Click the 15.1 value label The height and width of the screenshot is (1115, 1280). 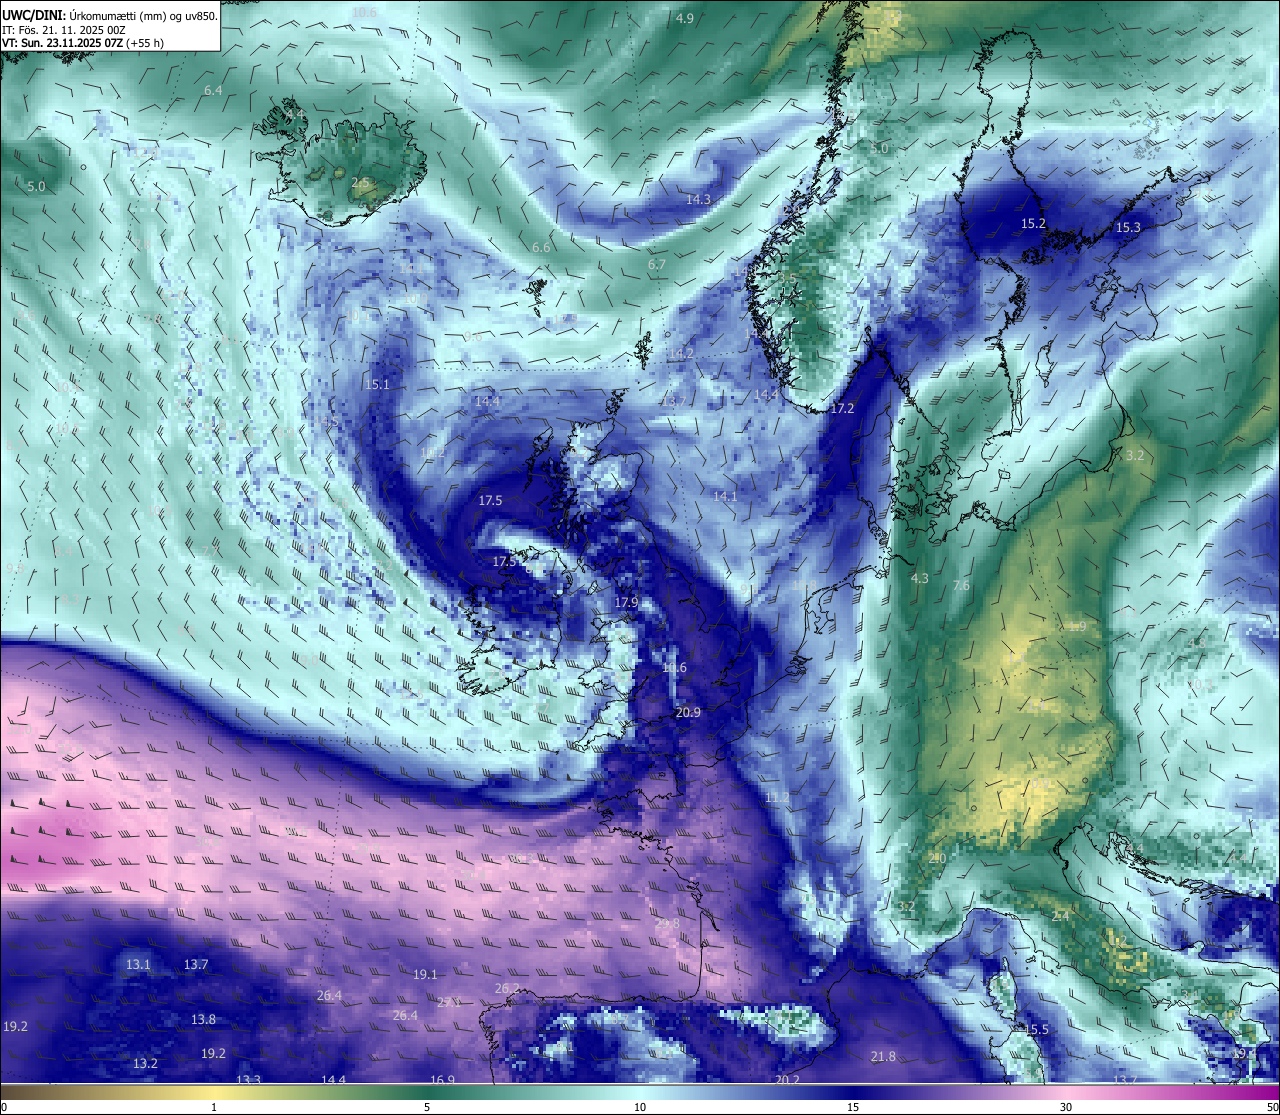pyautogui.click(x=377, y=384)
